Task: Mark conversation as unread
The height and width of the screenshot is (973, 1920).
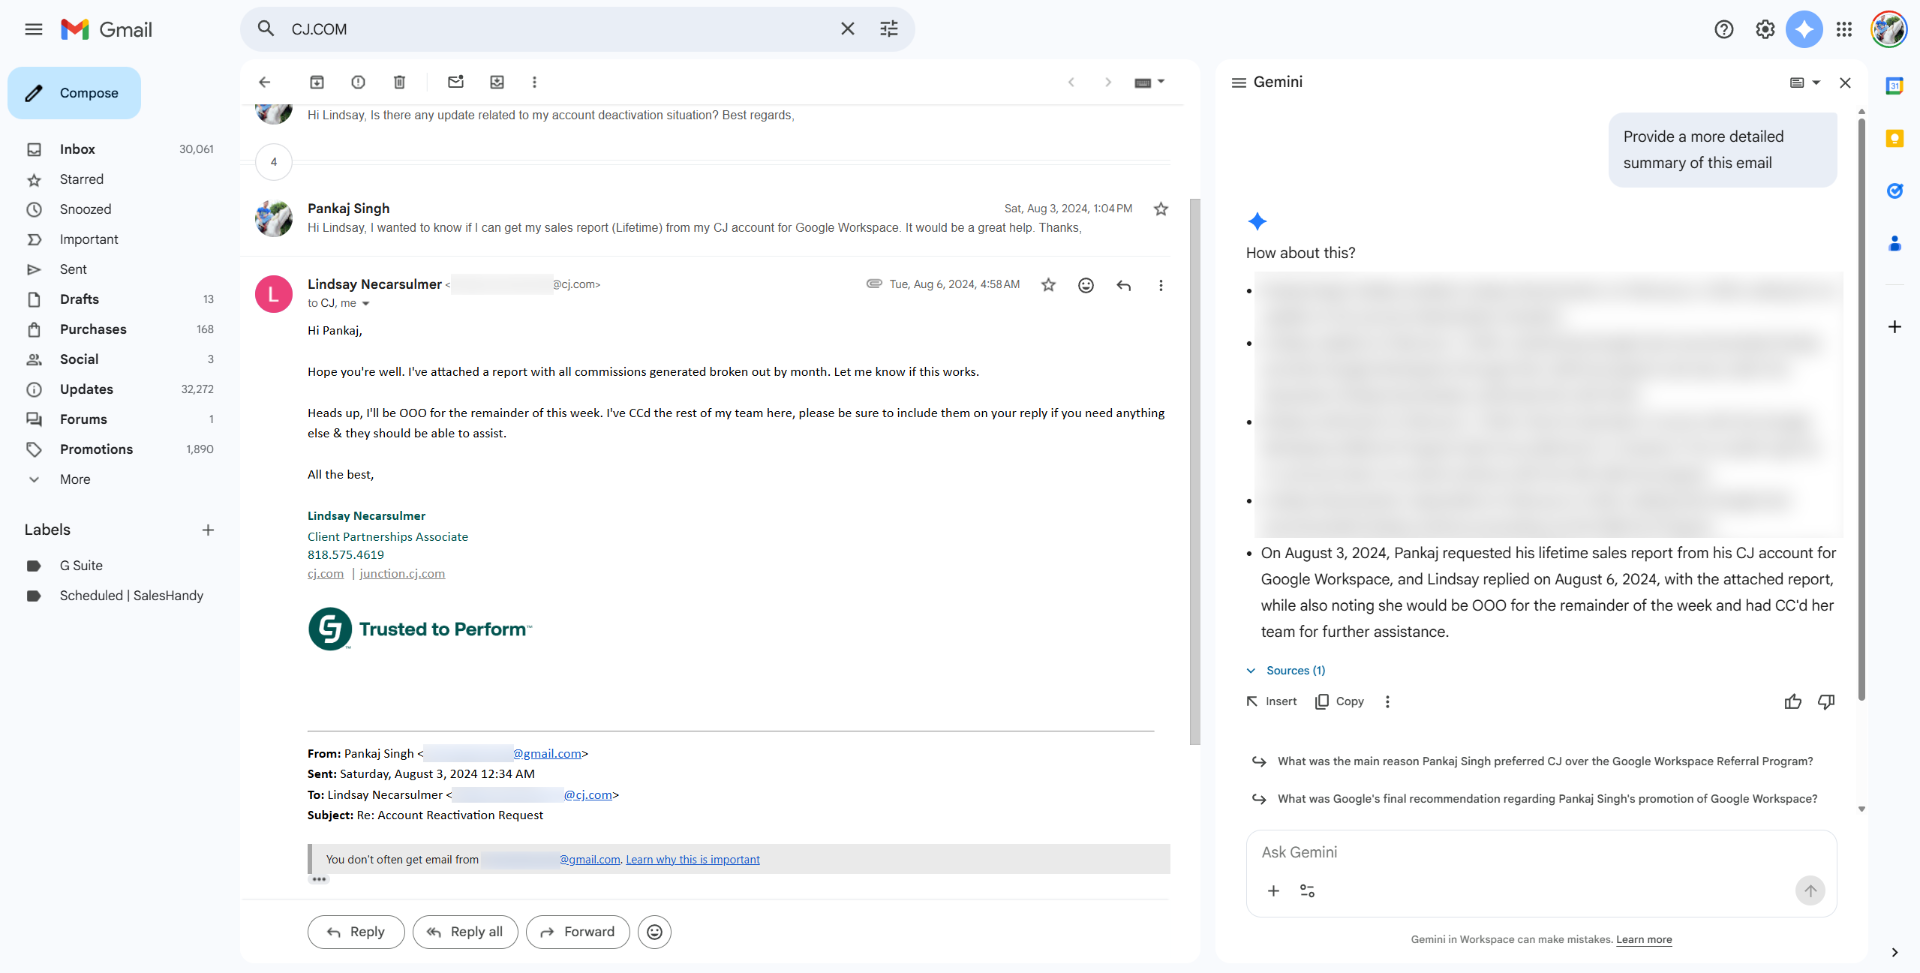Action: point(456,82)
